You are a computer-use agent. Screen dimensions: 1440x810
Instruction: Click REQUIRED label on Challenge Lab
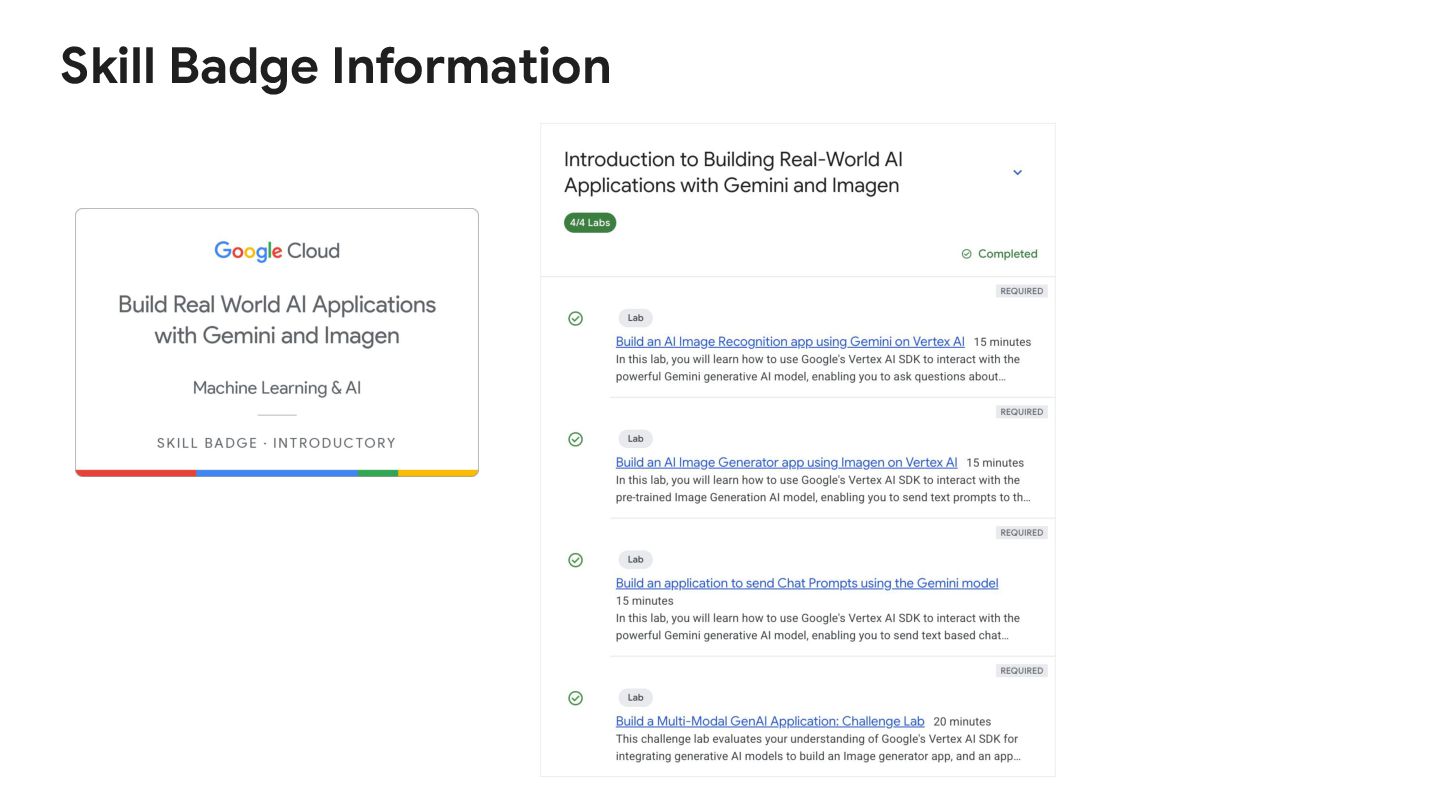(1021, 671)
